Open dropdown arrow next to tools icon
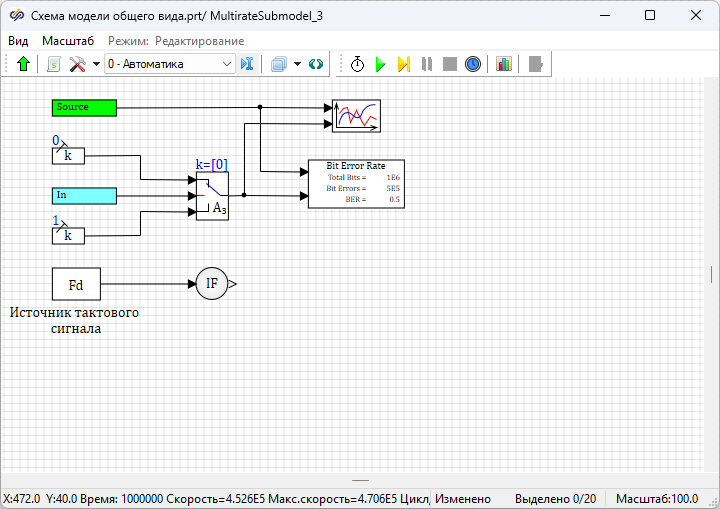 pos(96,64)
